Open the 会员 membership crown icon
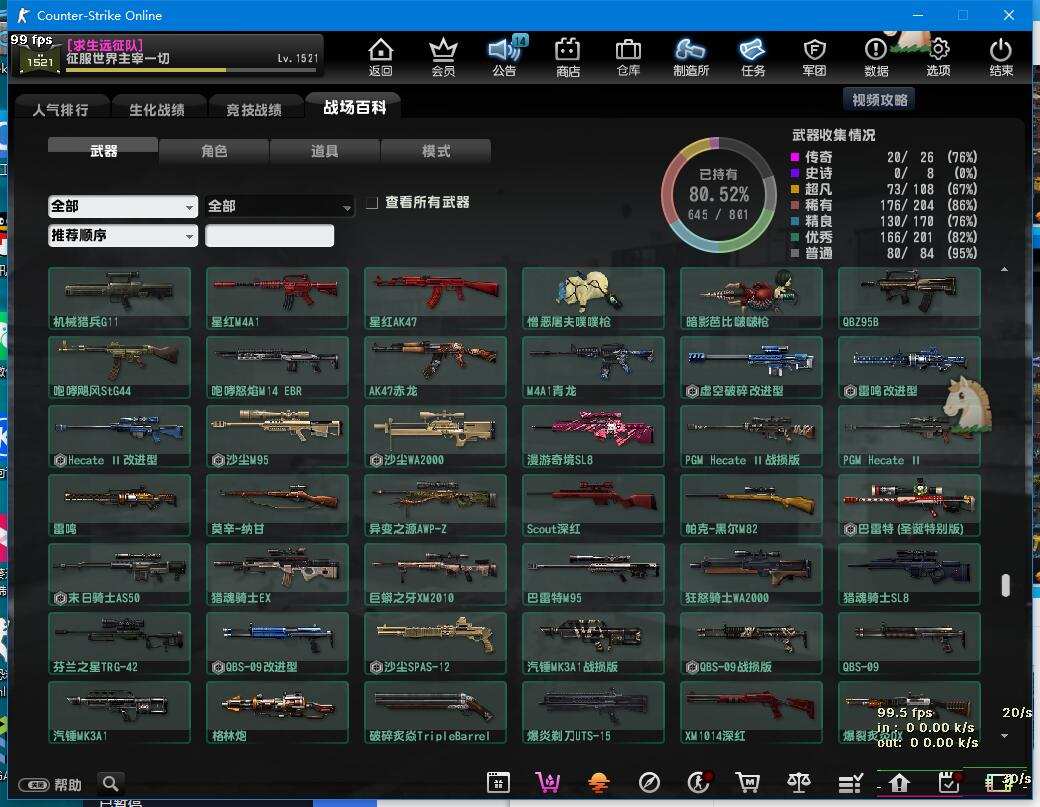This screenshot has height=807, width=1040. 443,56
